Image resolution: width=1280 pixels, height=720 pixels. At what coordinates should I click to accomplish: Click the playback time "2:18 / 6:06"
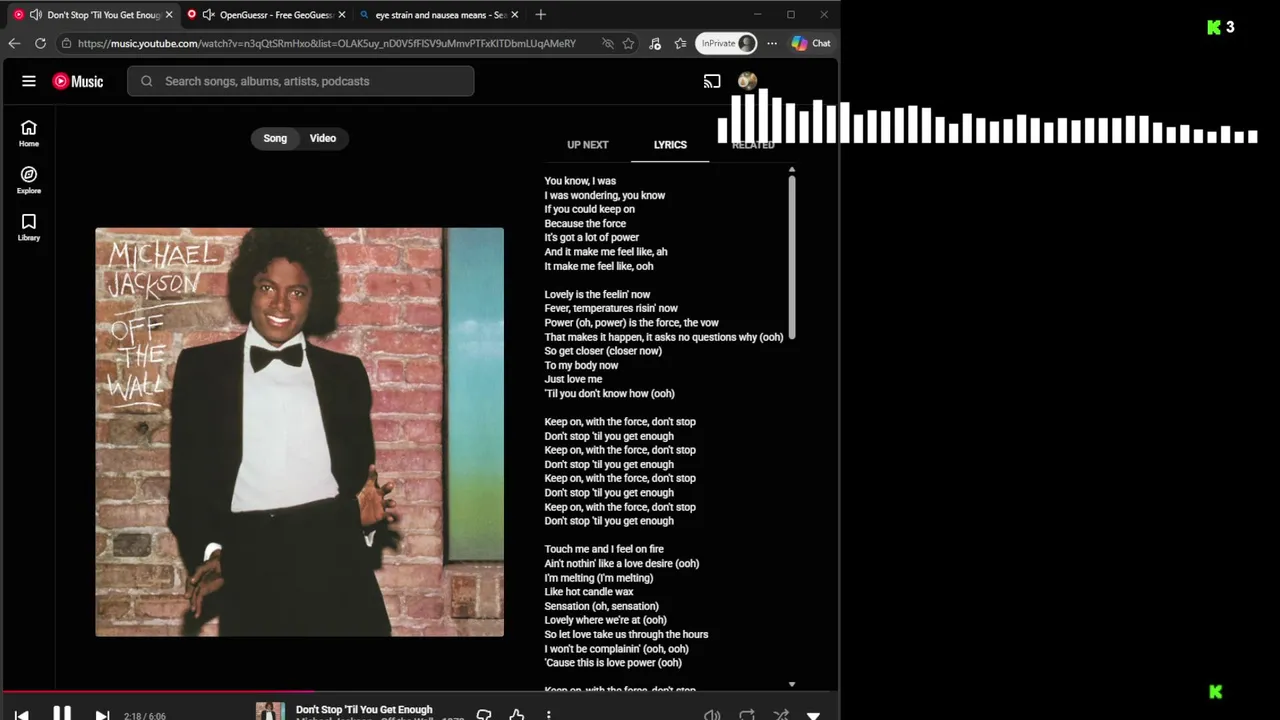[x=145, y=716]
